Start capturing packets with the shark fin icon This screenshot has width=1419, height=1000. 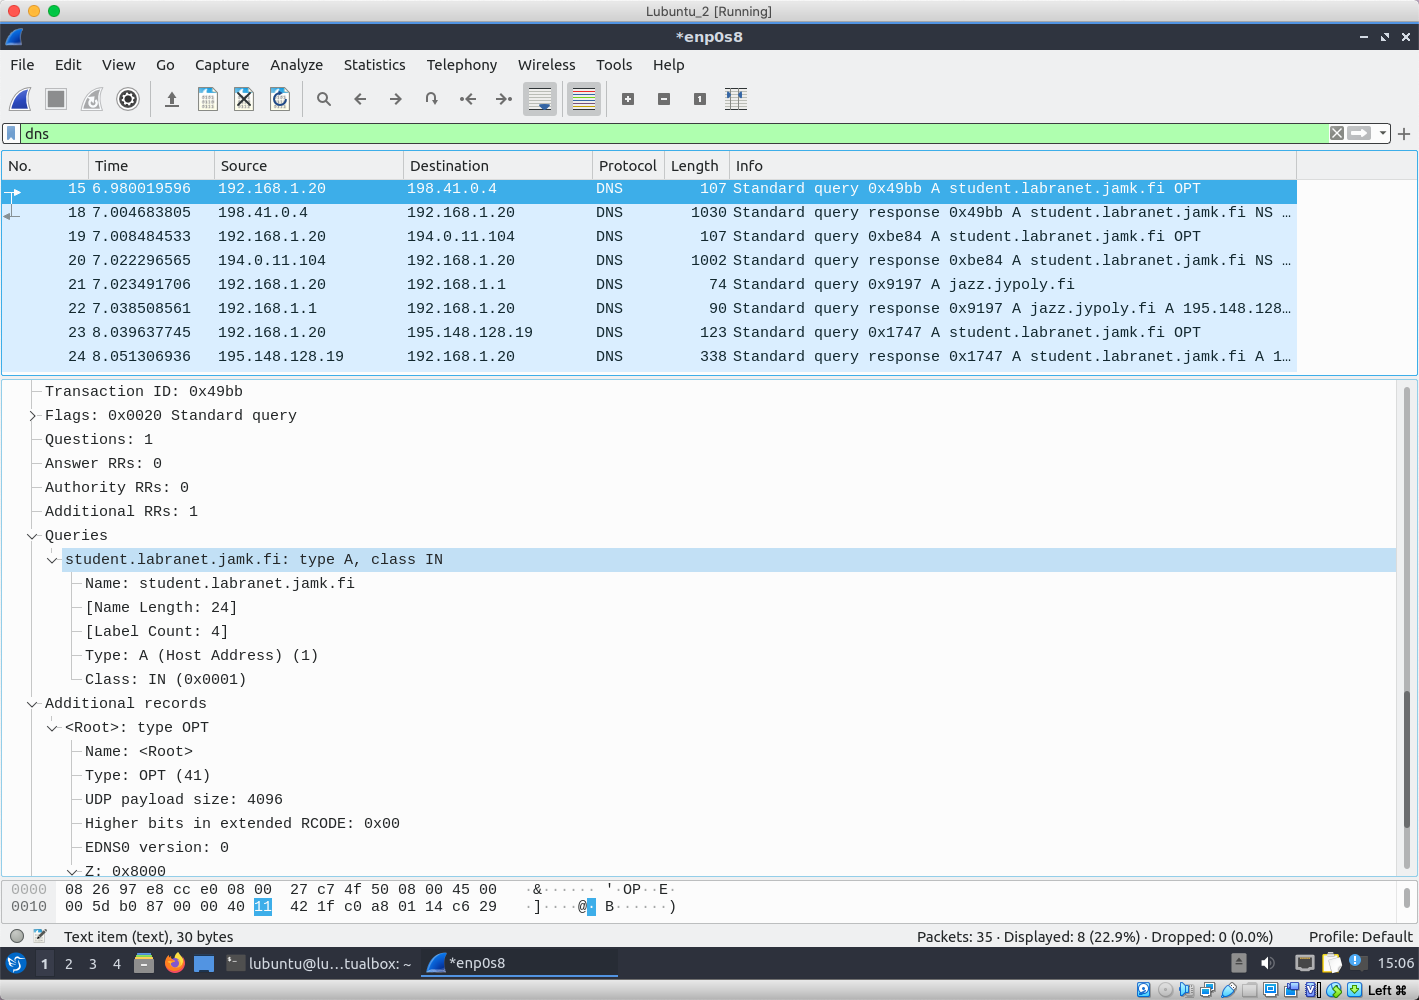point(20,99)
